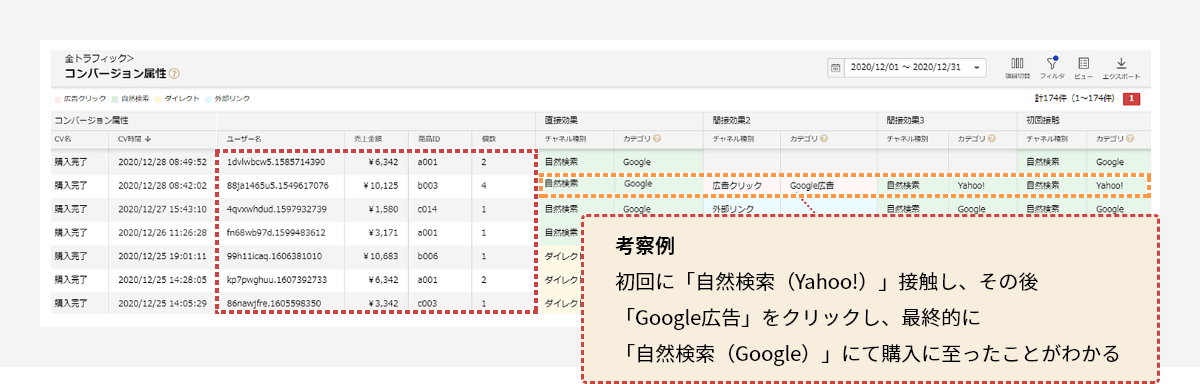Select user 1dvlwbcw5.1585714390
The width and height of the screenshot is (1200, 384).
point(276,161)
